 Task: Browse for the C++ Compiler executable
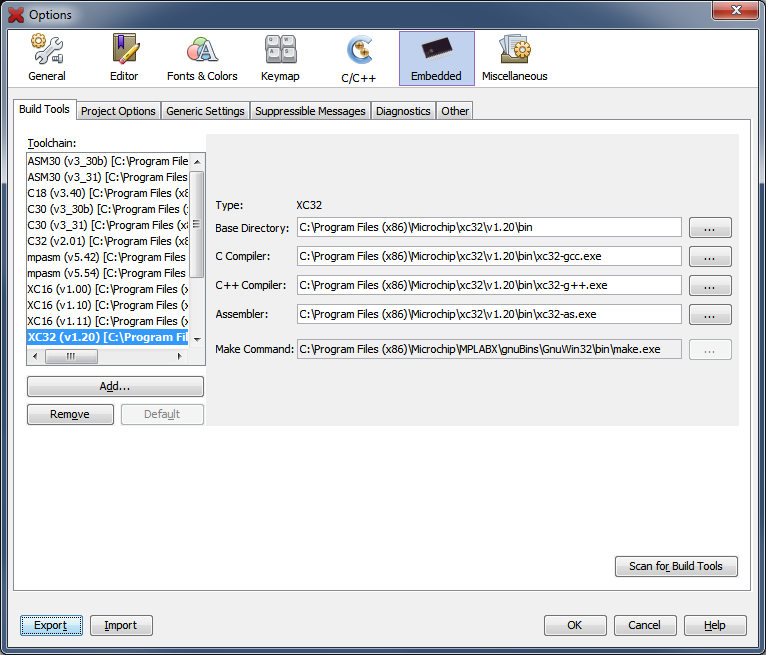710,286
